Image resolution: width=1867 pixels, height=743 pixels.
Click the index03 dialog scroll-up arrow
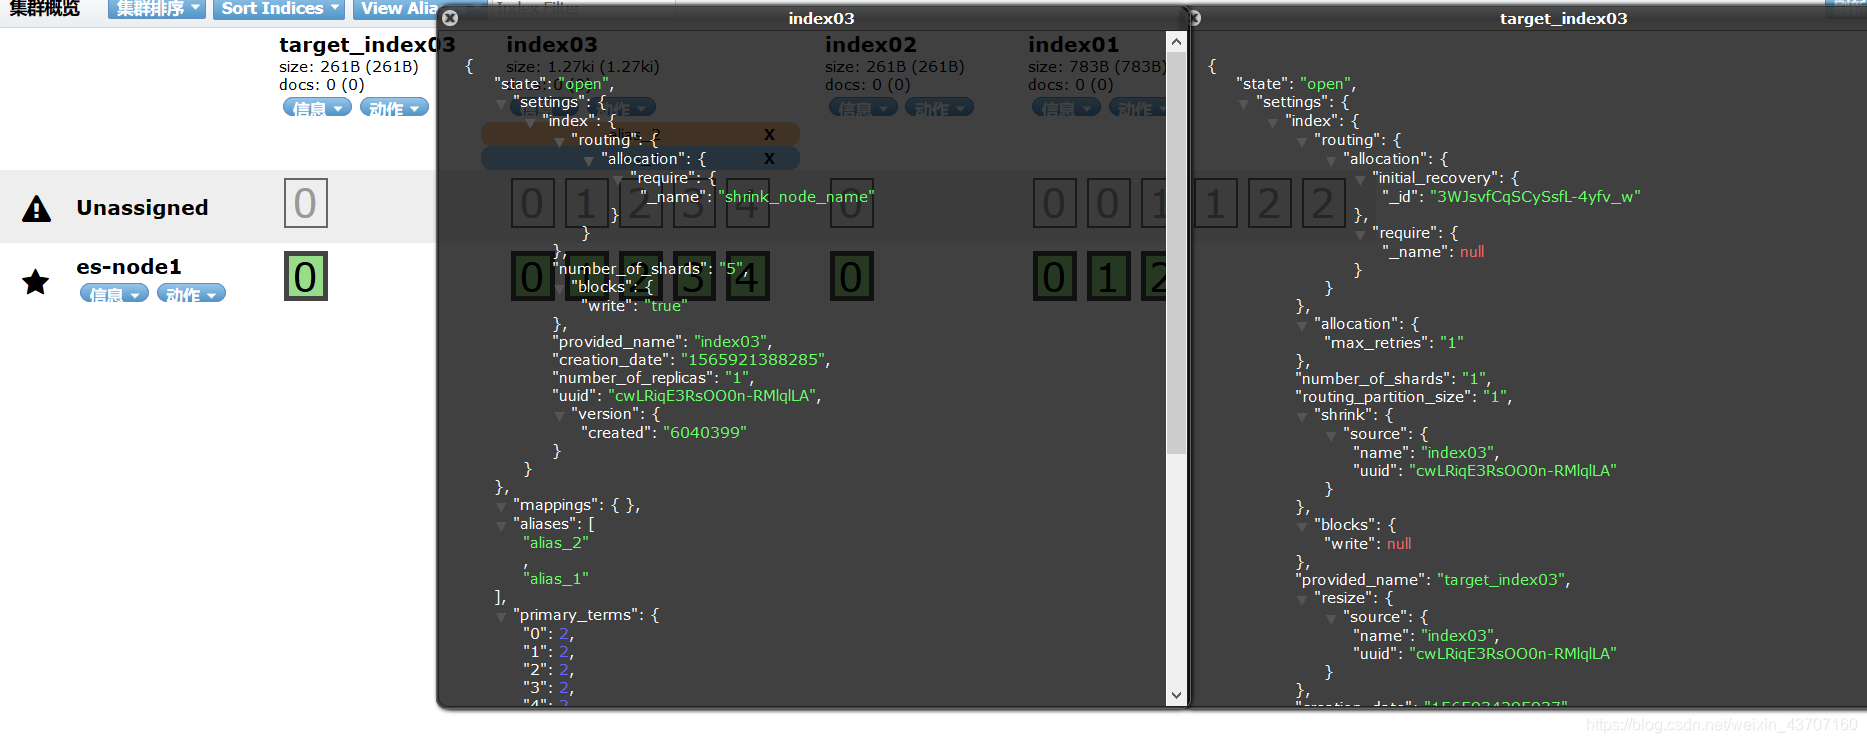tap(1176, 42)
